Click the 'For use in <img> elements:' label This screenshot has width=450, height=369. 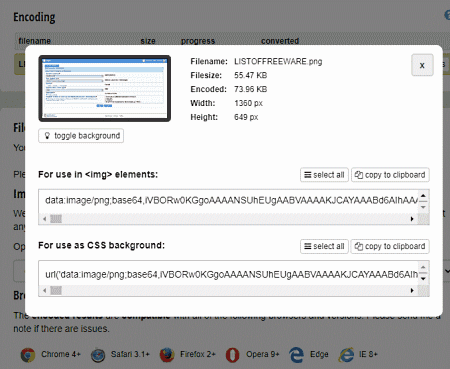point(98,175)
